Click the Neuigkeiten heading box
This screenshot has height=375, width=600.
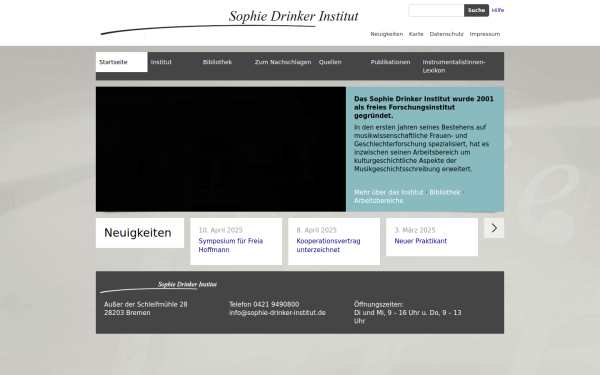pyautogui.click(x=140, y=233)
